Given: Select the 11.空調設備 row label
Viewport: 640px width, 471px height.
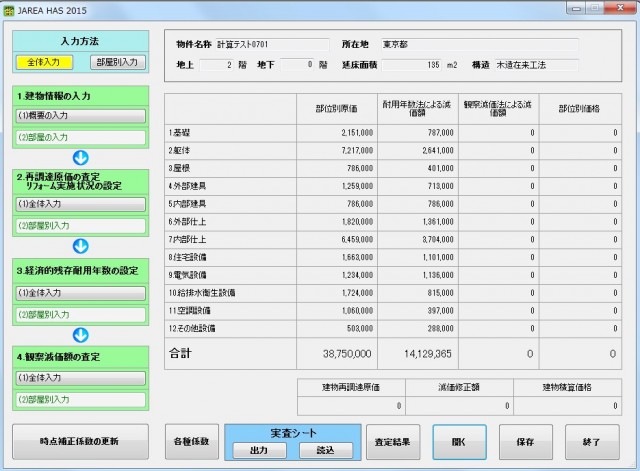Looking at the screenshot, I should (189, 311).
